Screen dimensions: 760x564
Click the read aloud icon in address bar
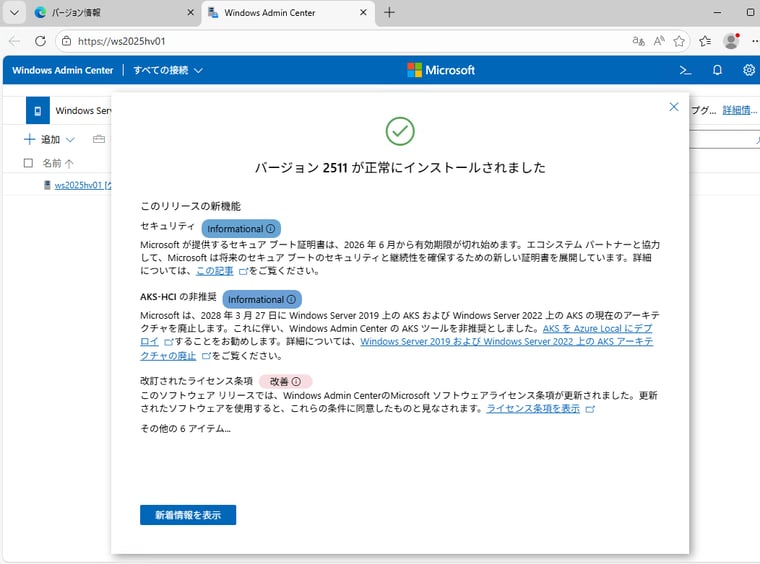(x=659, y=41)
